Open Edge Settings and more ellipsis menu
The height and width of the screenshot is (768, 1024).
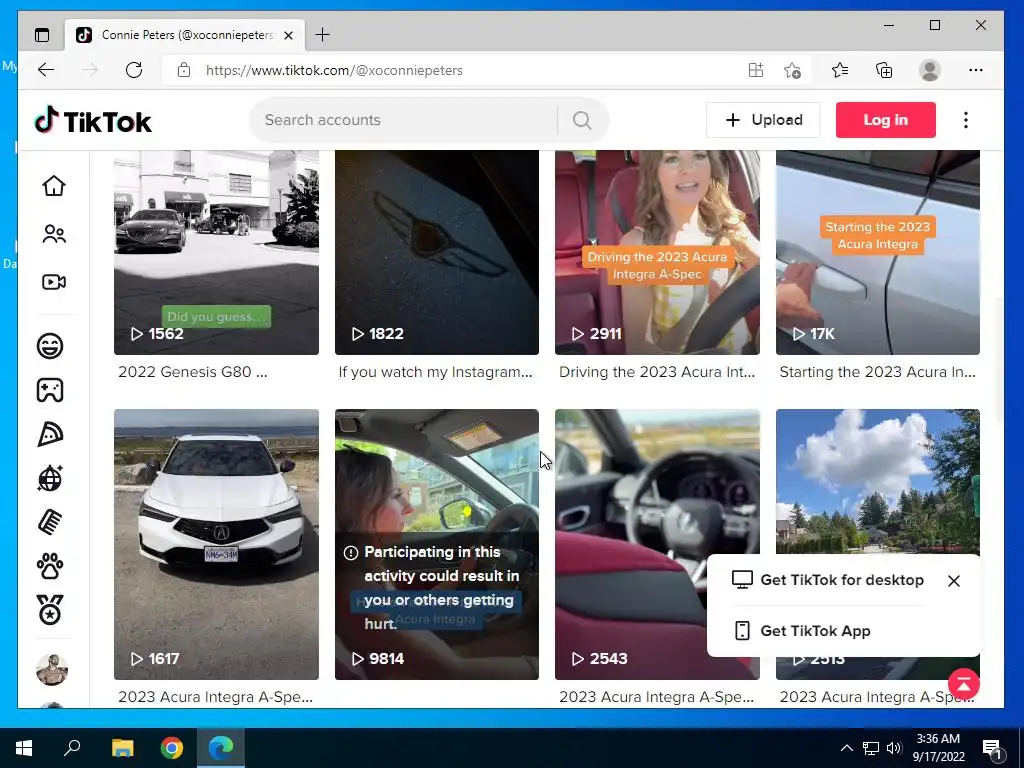[976, 70]
